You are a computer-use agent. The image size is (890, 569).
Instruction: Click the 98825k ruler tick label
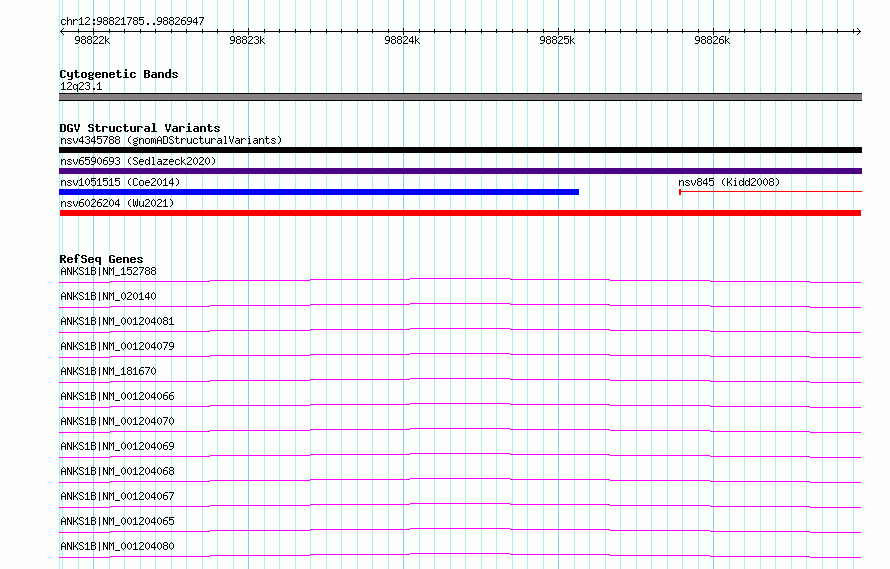(557, 40)
